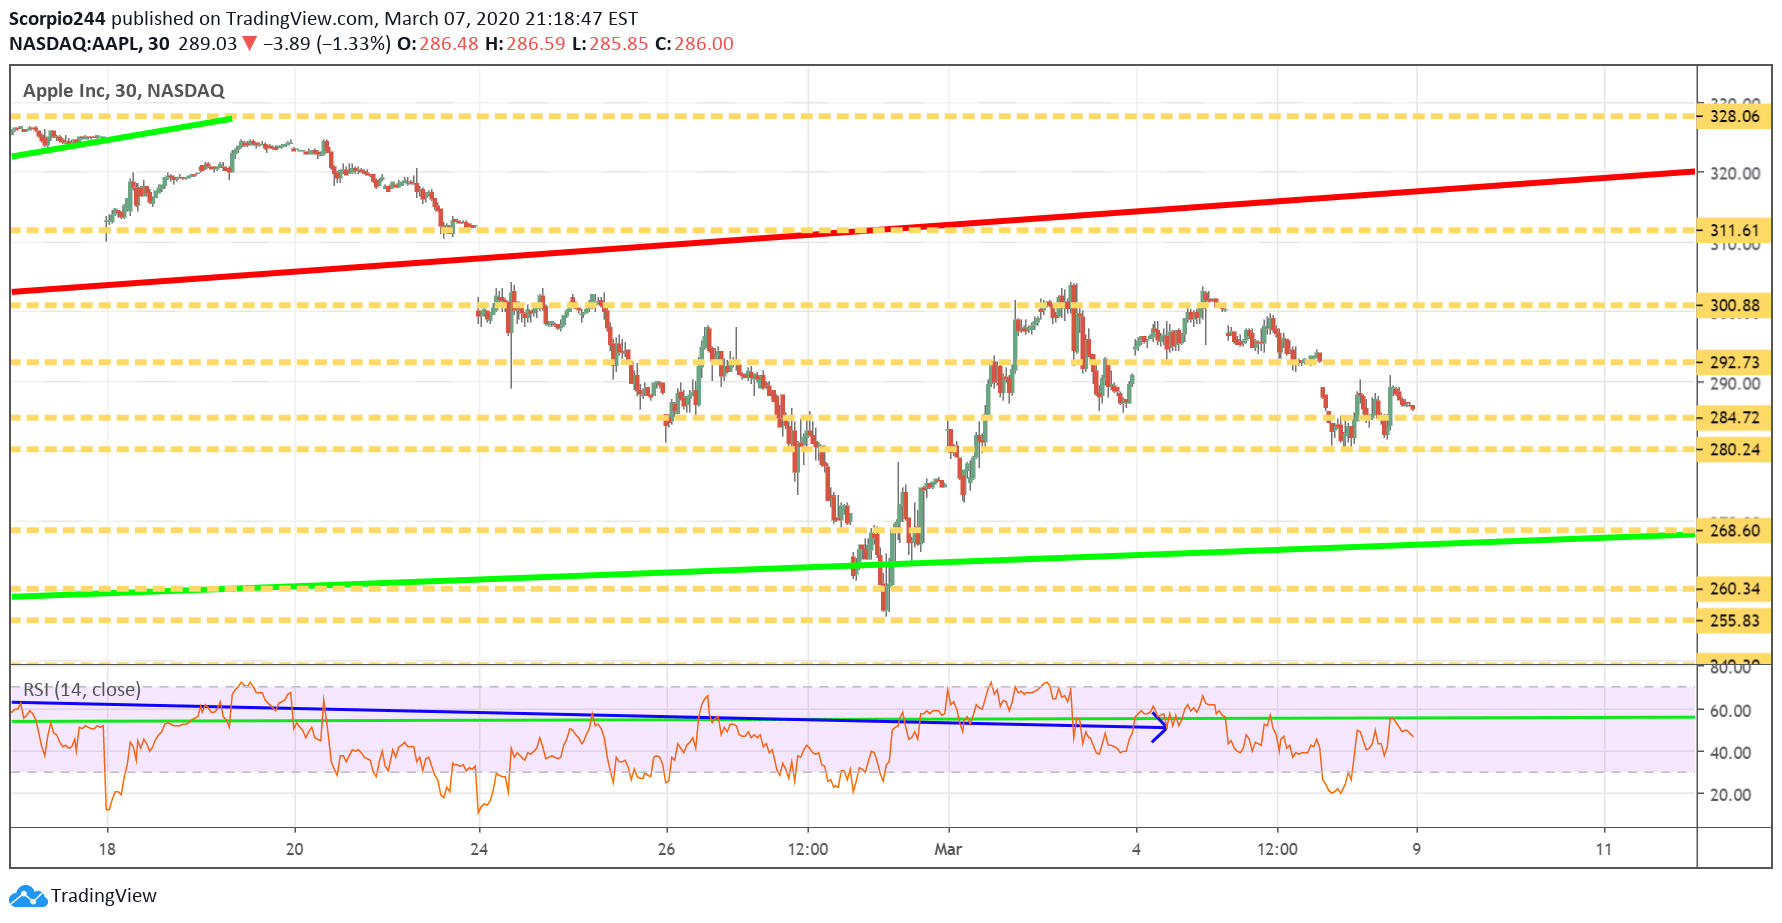Select the 260.34 price level label
Image resolution: width=1782 pixels, height=923 pixels.
tap(1735, 589)
